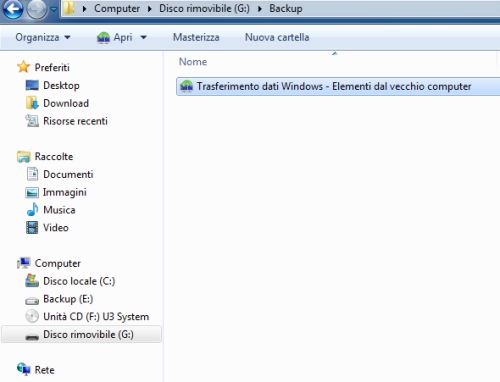This screenshot has height=382, width=500.
Task: Select Disco rimovibile (G:) breadcrumb segment
Action: pyautogui.click(x=204, y=8)
